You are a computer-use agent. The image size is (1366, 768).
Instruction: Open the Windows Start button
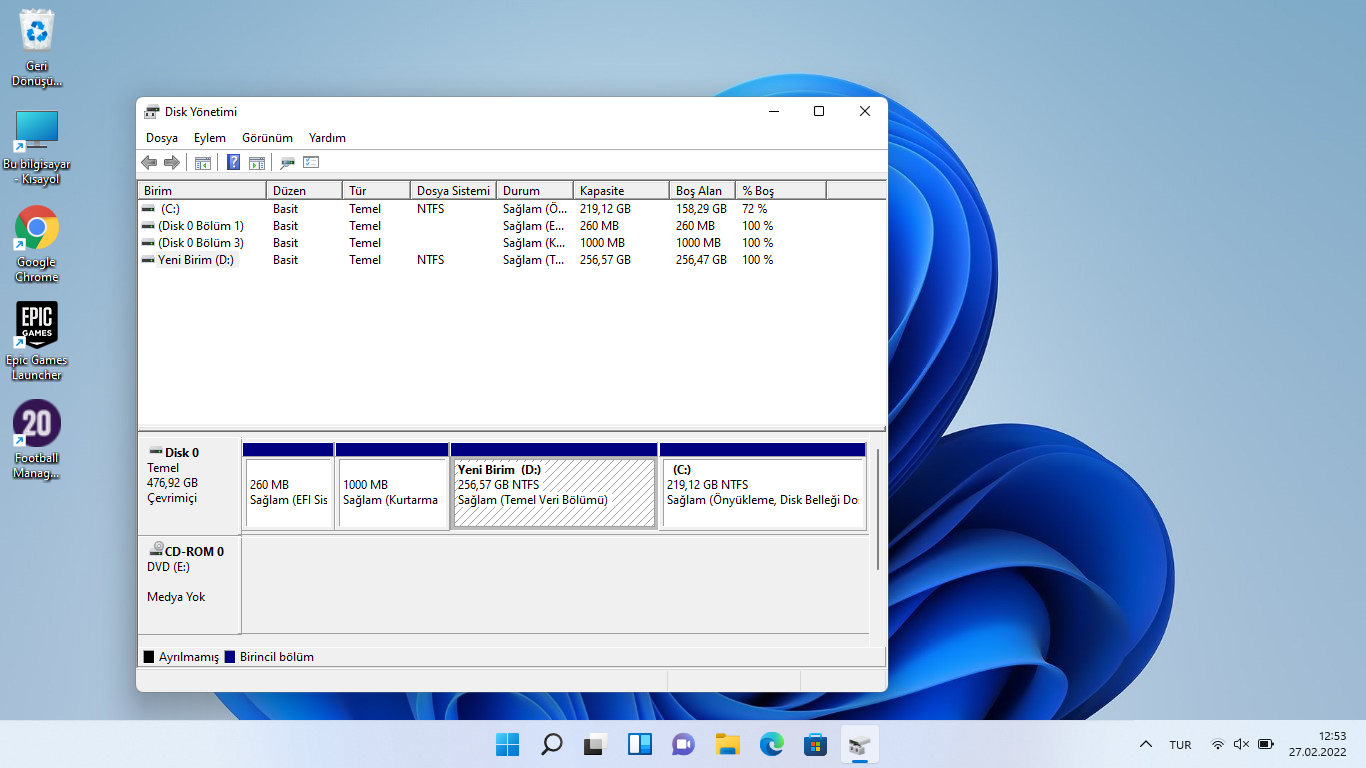tap(508, 744)
